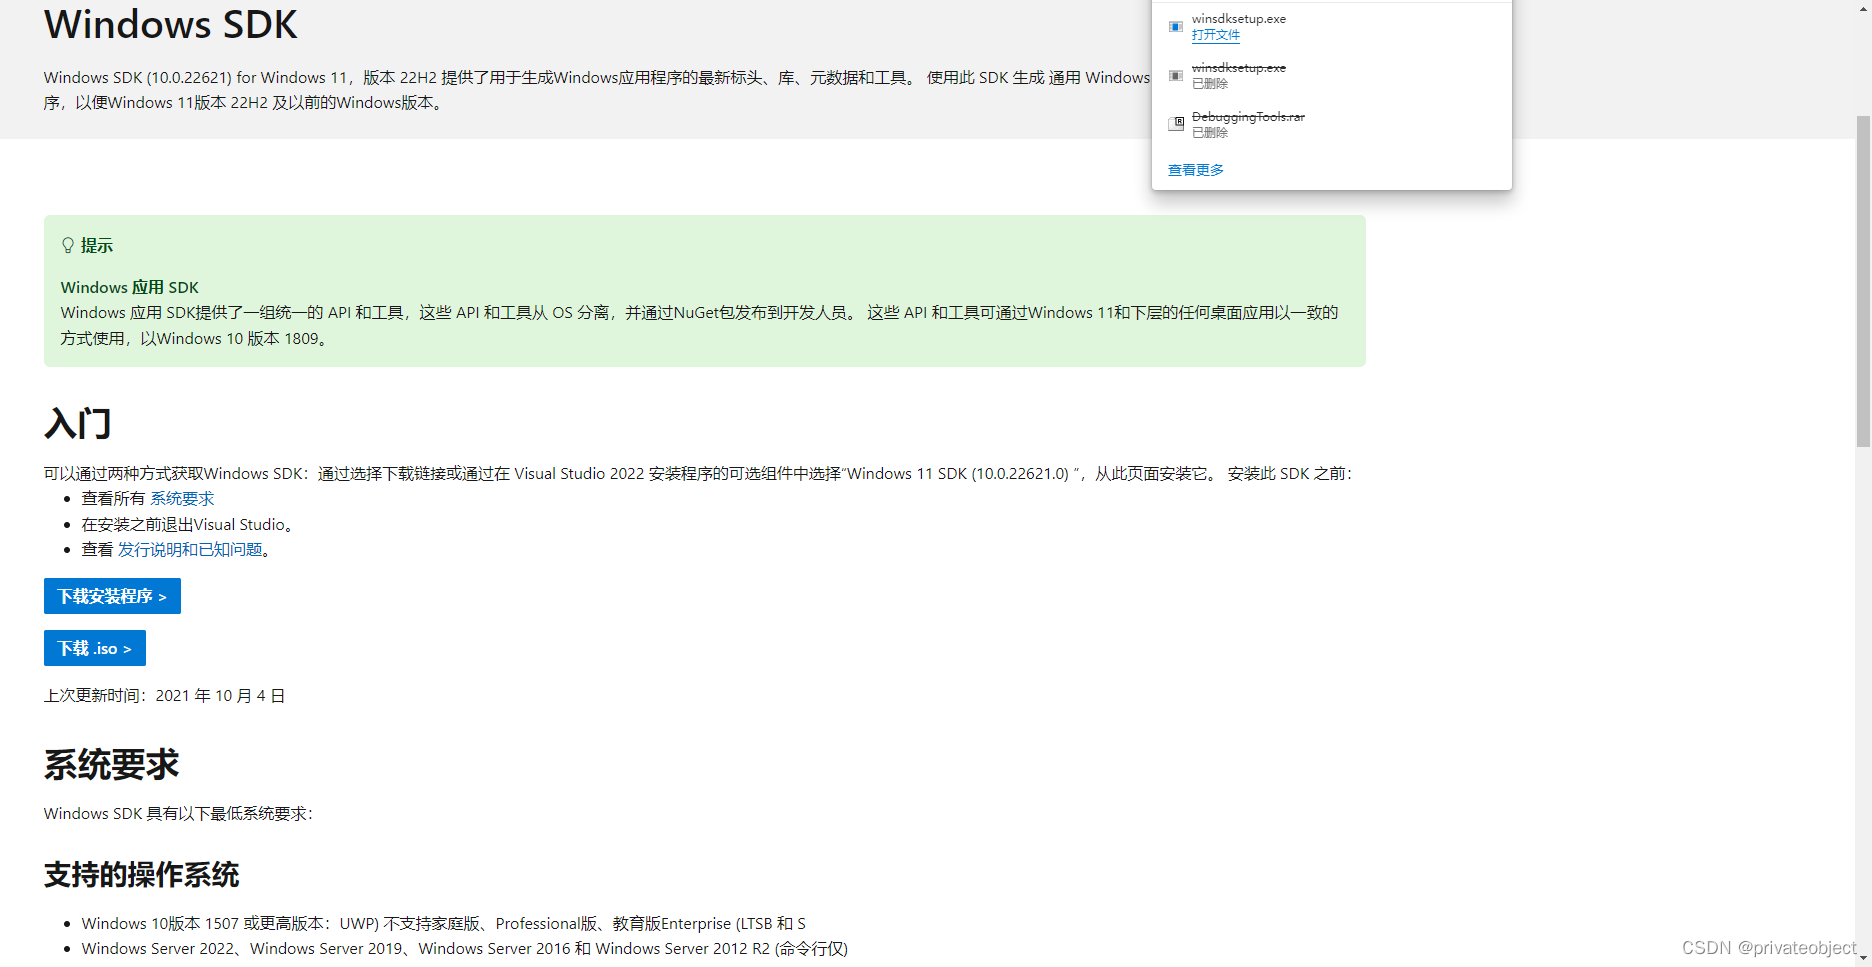The image size is (1872, 967).
Task: Click the DebuggingTools.rar archive icon
Action: (x=1176, y=124)
